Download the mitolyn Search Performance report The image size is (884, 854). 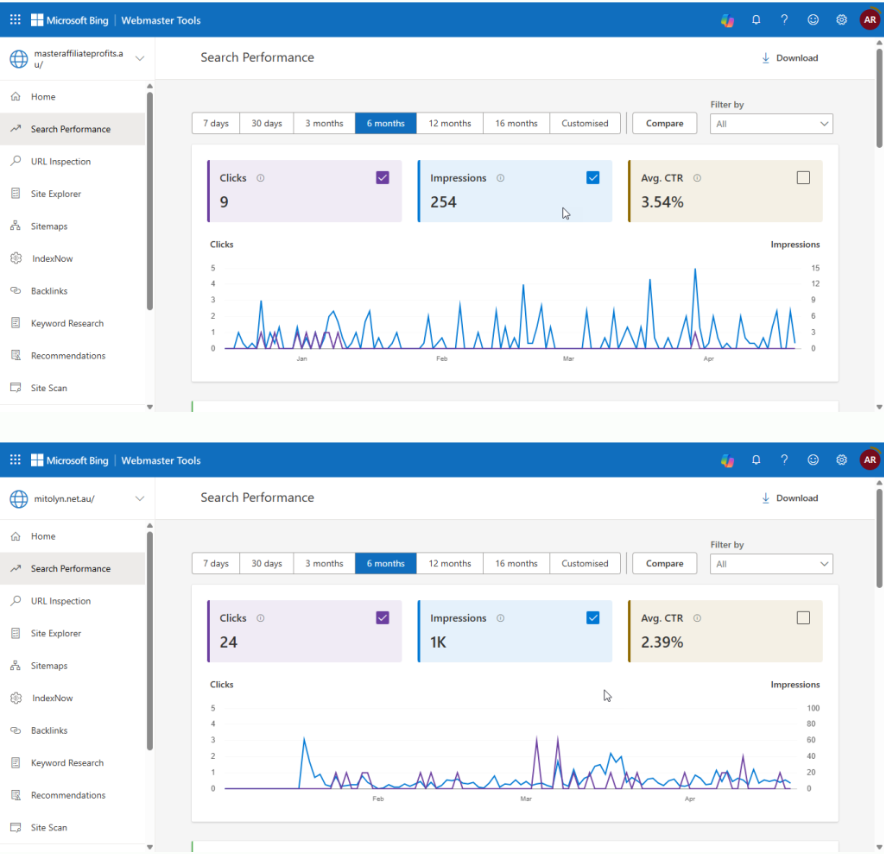point(790,498)
